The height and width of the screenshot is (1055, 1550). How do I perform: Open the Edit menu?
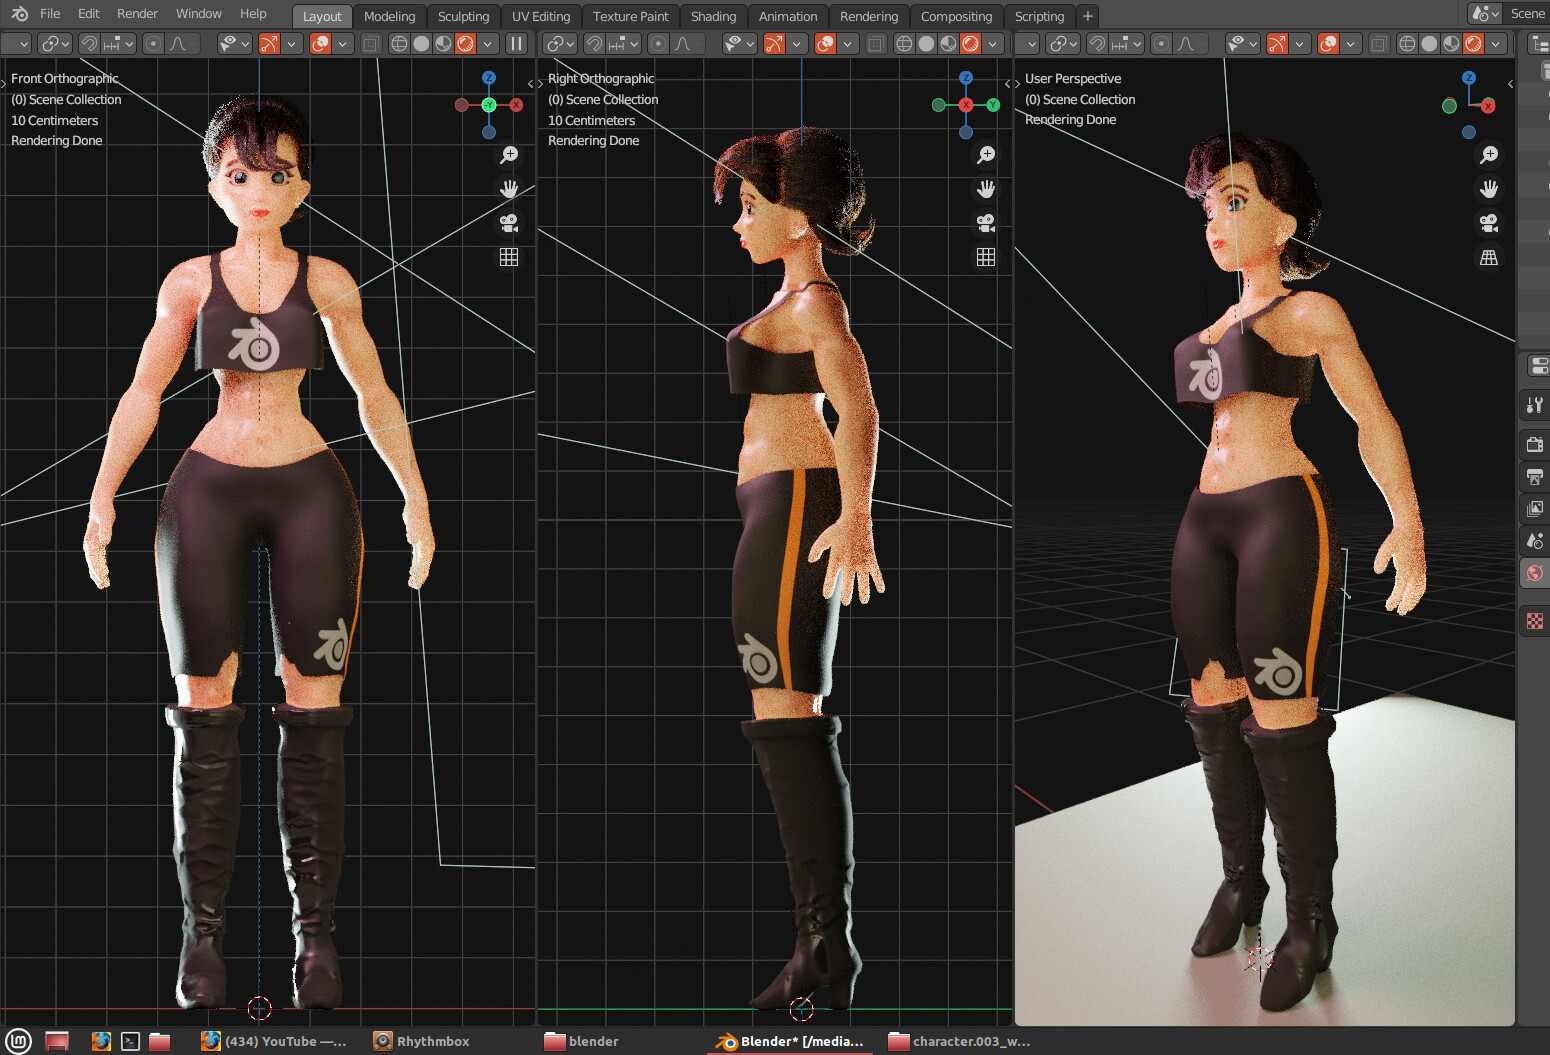[89, 14]
